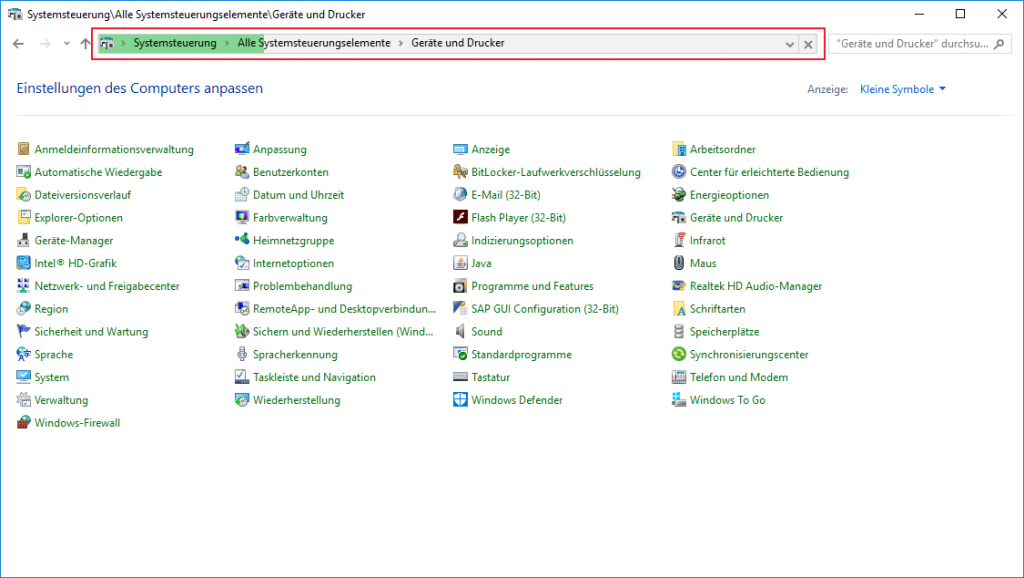1024x578 pixels.
Task: Click the Sprache link
Action: [x=54, y=354]
